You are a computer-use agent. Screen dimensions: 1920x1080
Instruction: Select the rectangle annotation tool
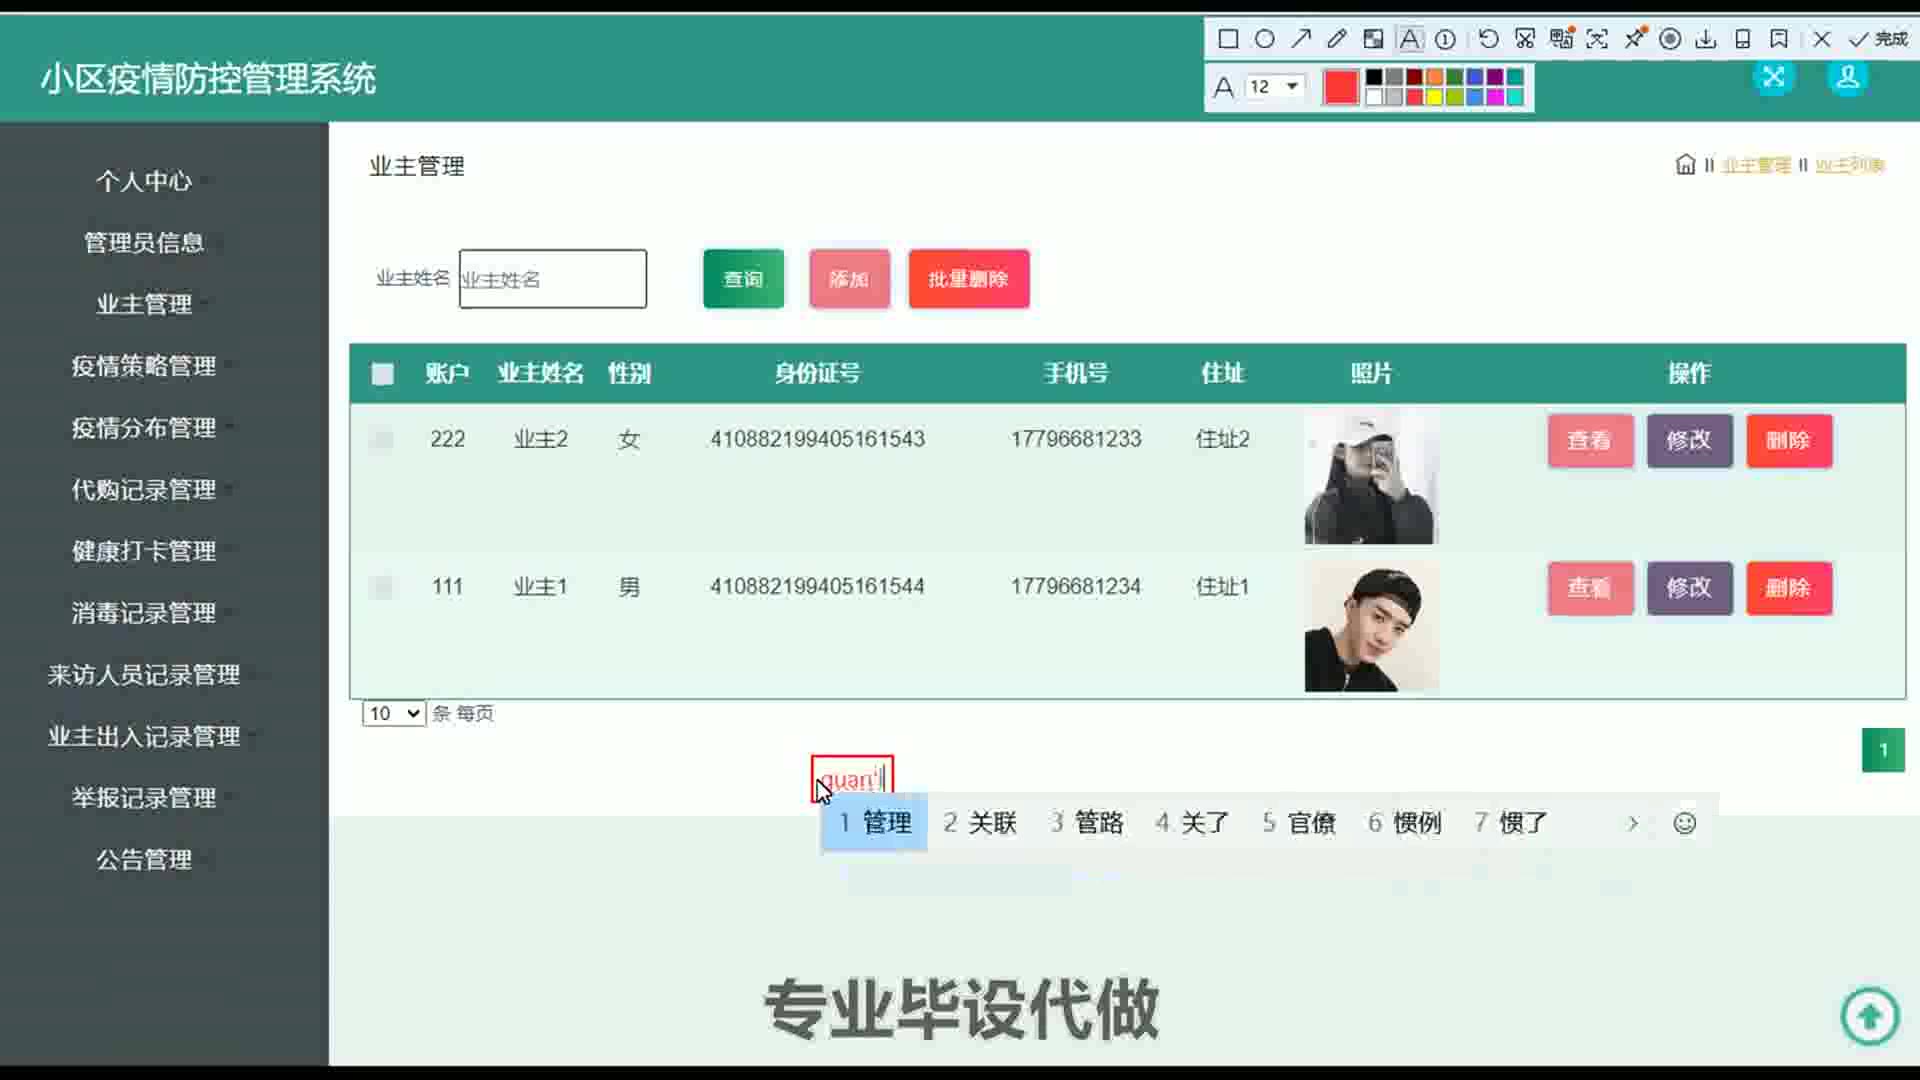(1228, 39)
